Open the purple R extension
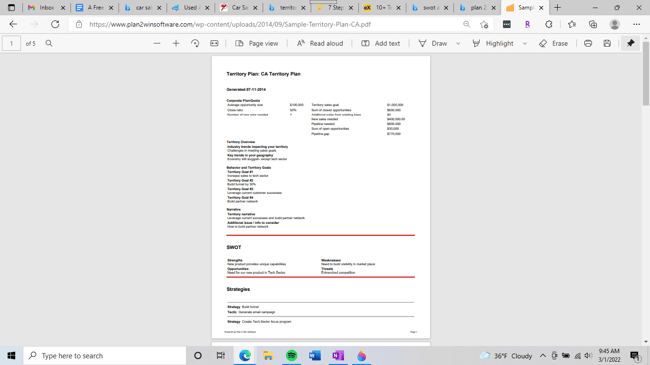The height and width of the screenshot is (365, 650). [527, 24]
